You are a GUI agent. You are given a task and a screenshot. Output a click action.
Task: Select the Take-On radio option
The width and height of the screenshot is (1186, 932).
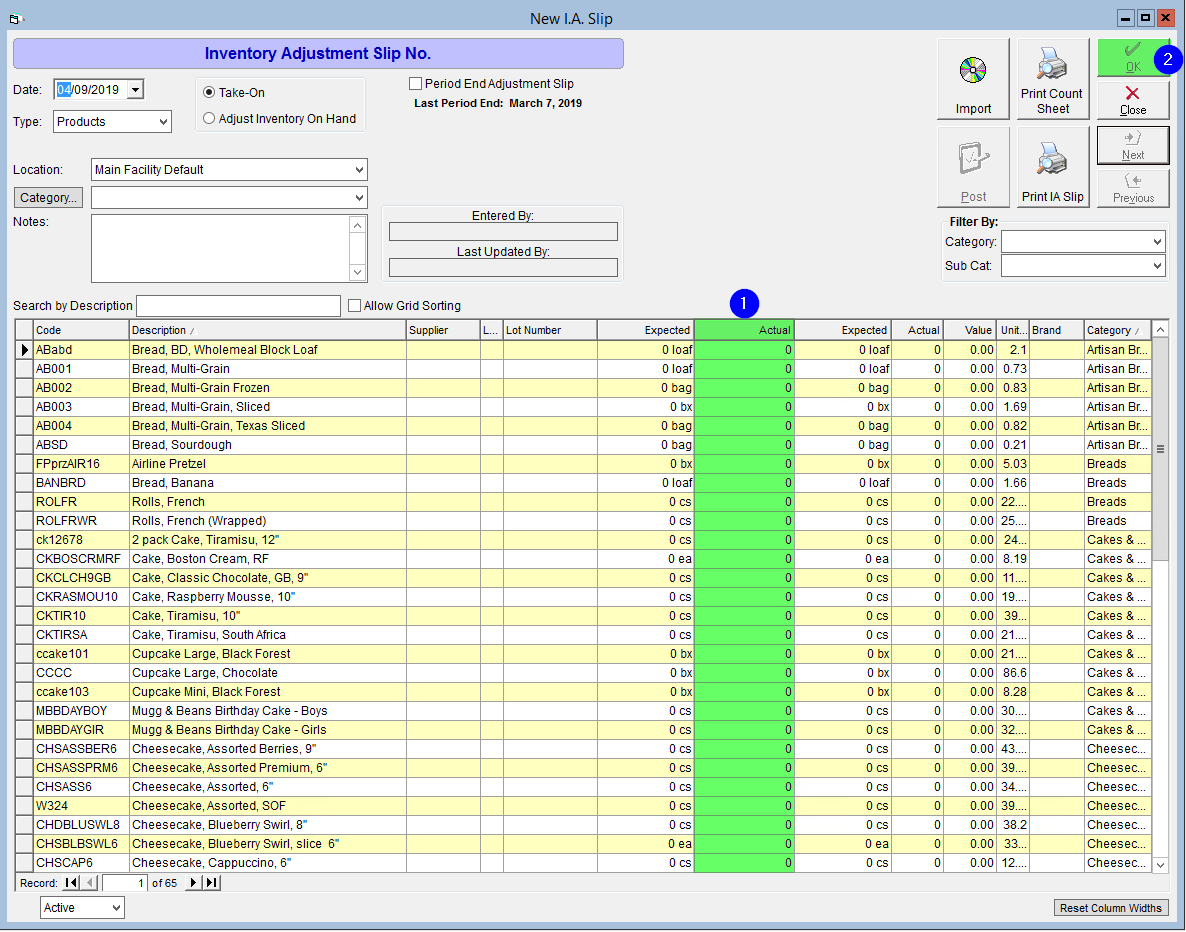[x=210, y=92]
